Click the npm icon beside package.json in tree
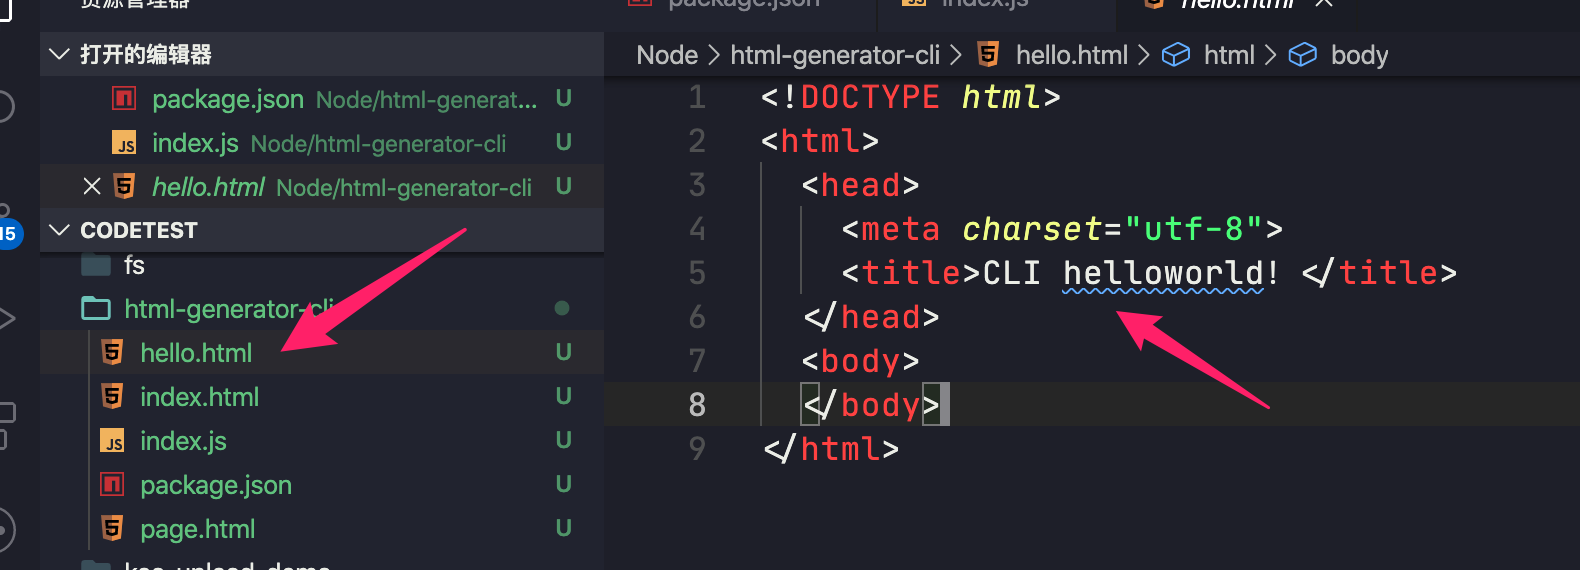 (112, 485)
